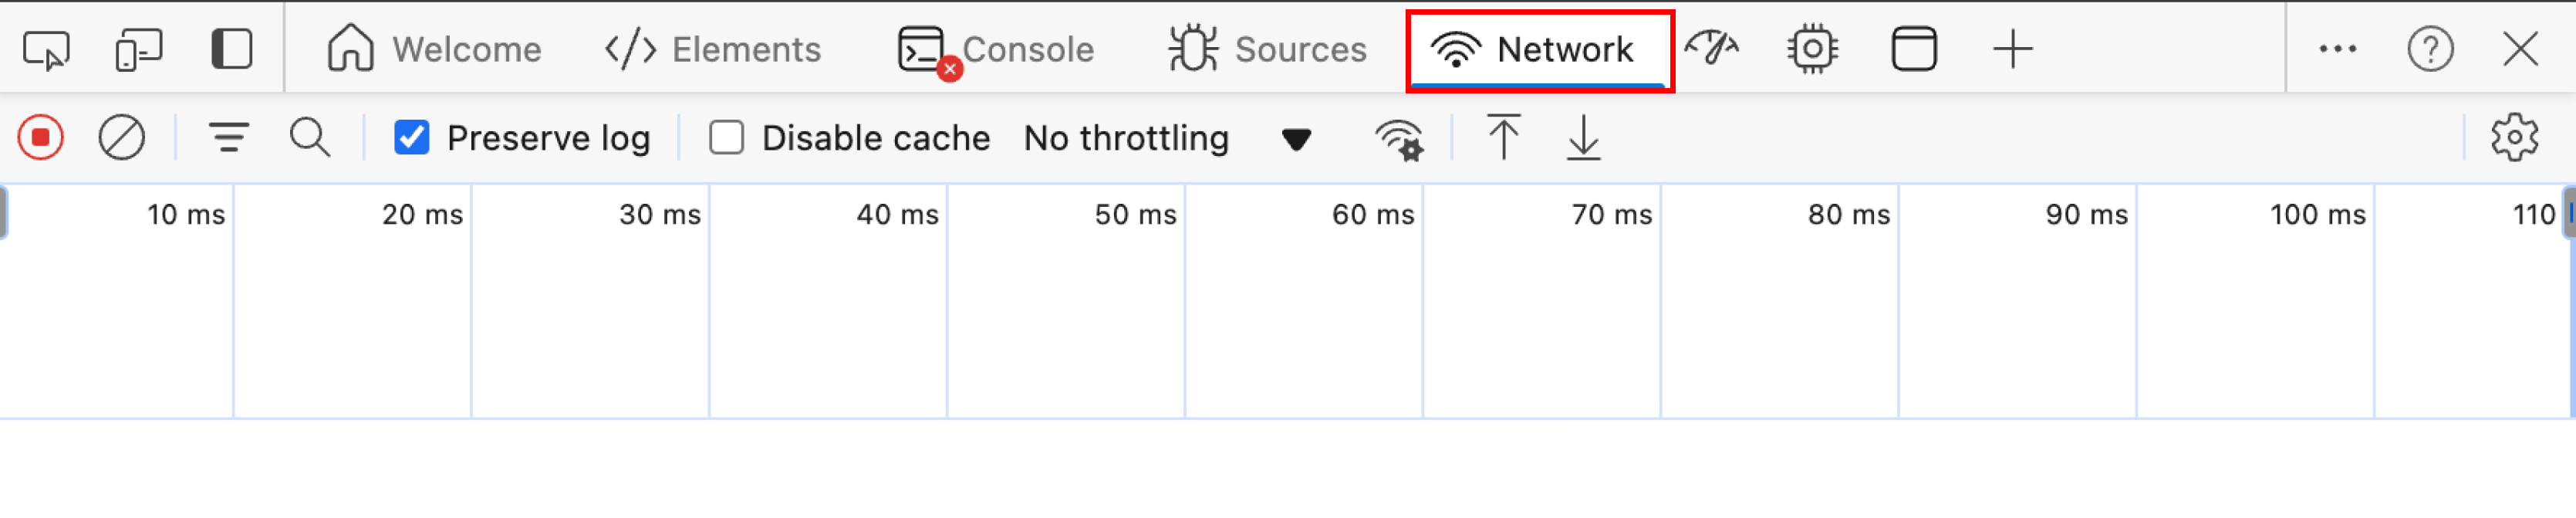Open the customize DevTools ellipsis menu

tap(2338, 49)
